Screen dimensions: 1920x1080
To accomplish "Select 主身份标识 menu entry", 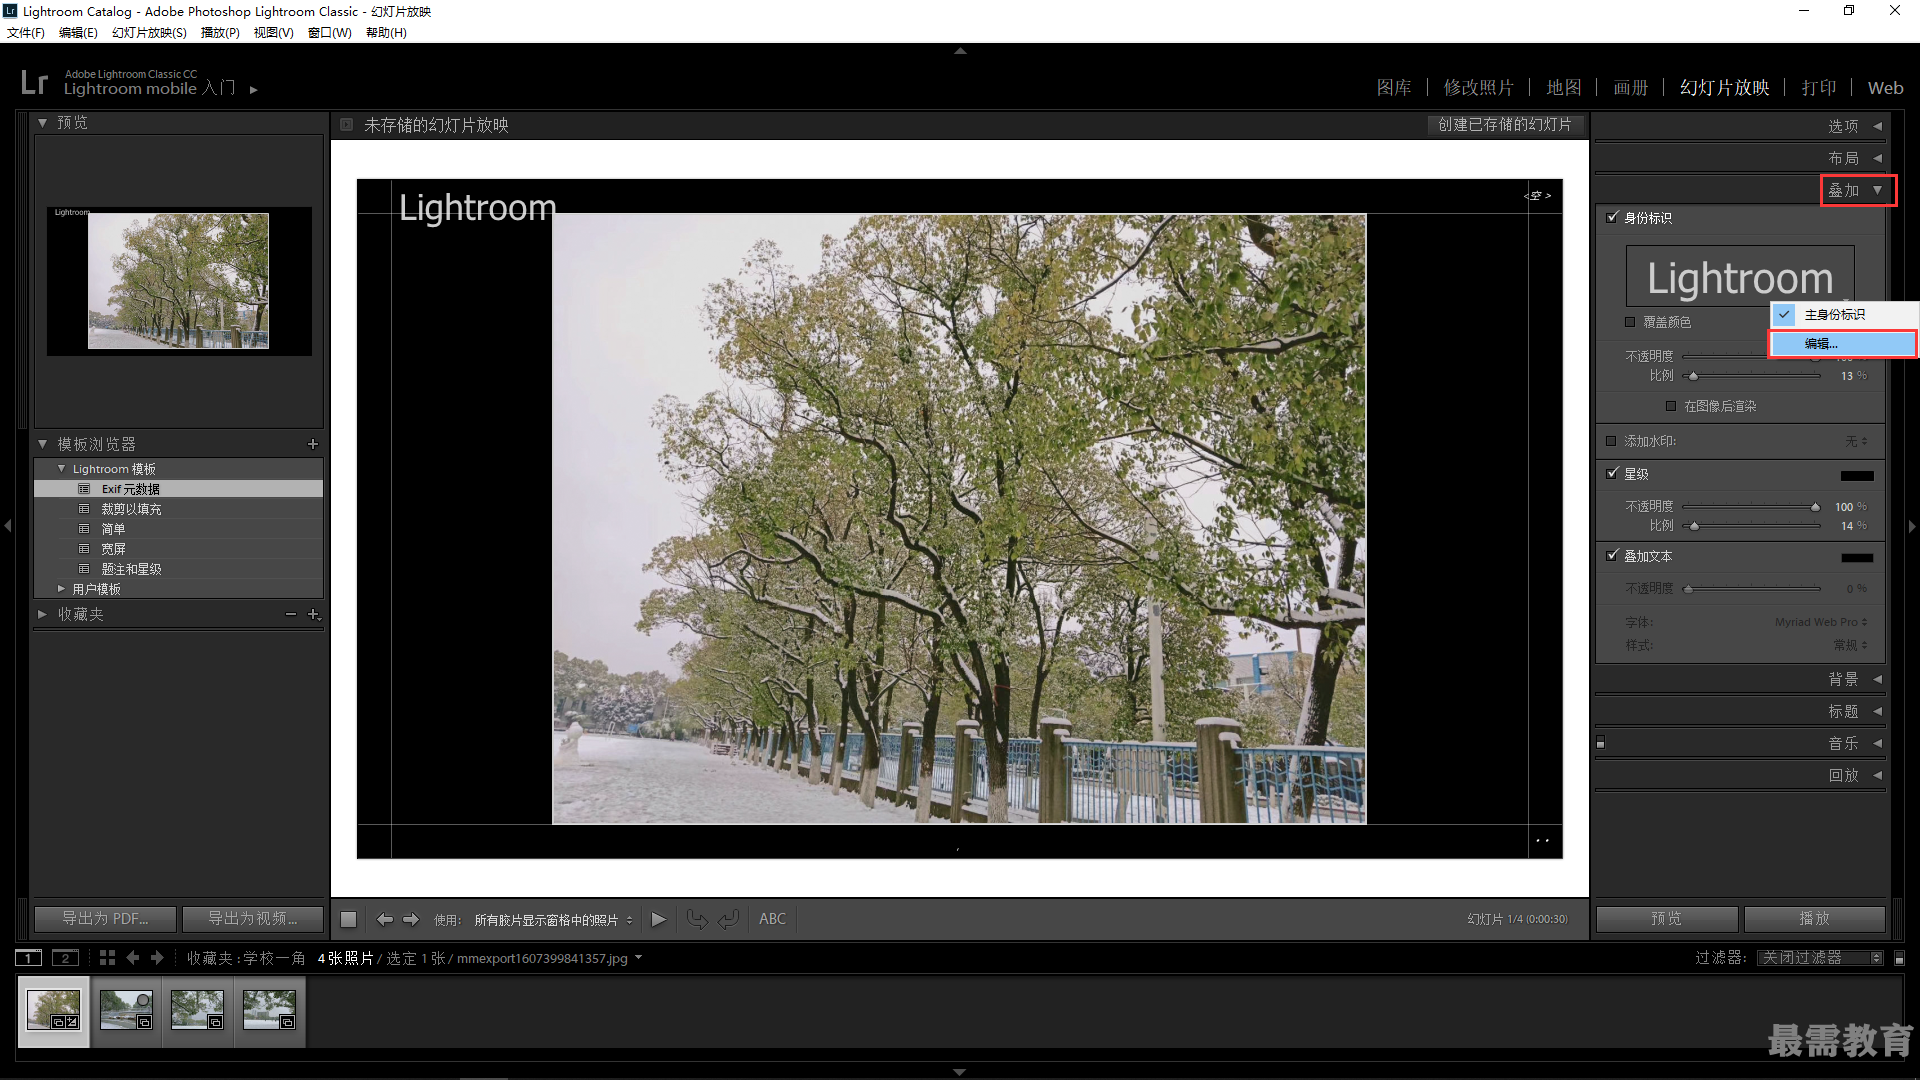I will pos(1843,314).
